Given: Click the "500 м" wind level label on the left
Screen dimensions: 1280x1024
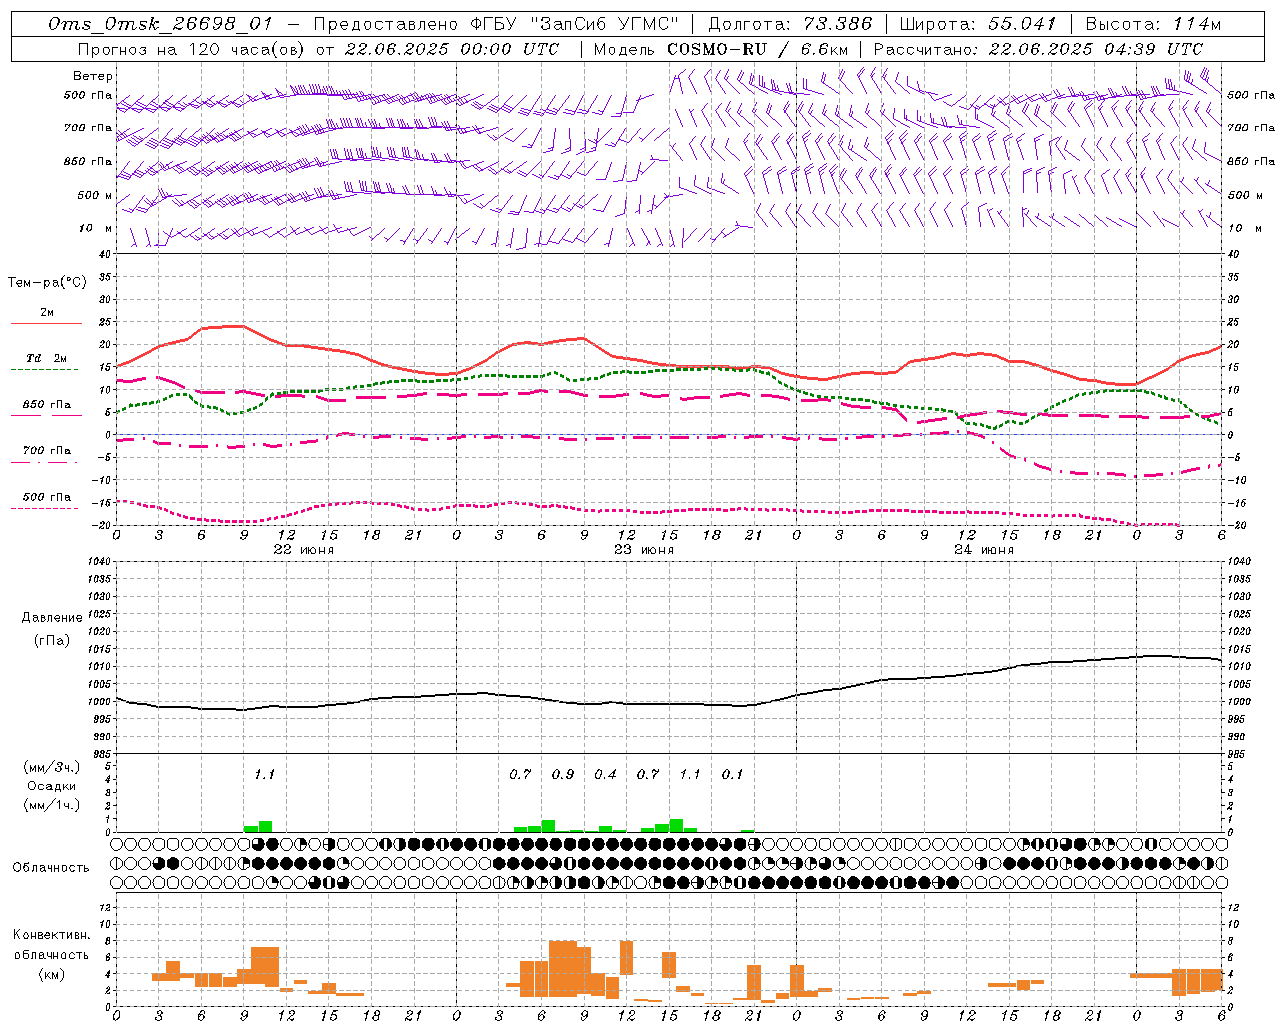Looking at the screenshot, I should [95, 195].
